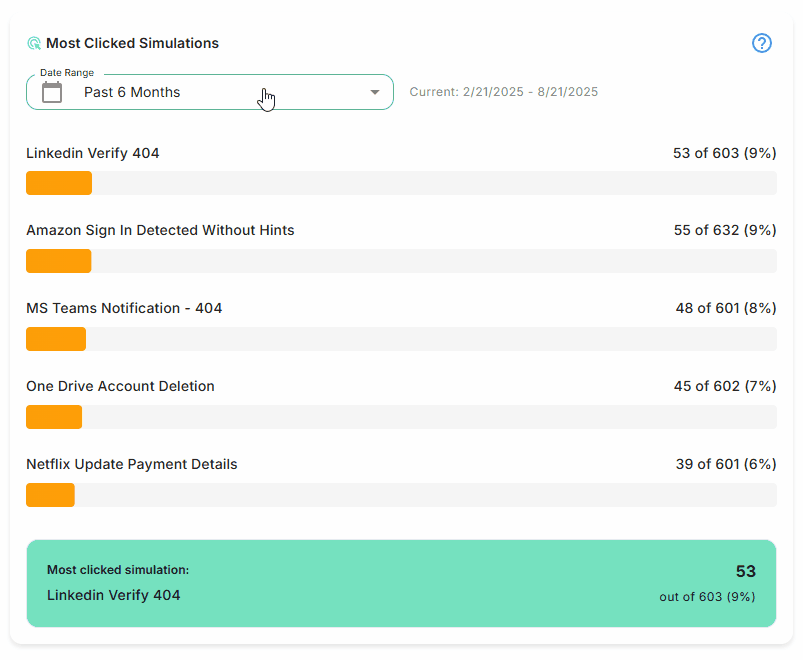Click Amazon Sign In Detected Without Hints
The image size is (803, 660).
(x=160, y=230)
